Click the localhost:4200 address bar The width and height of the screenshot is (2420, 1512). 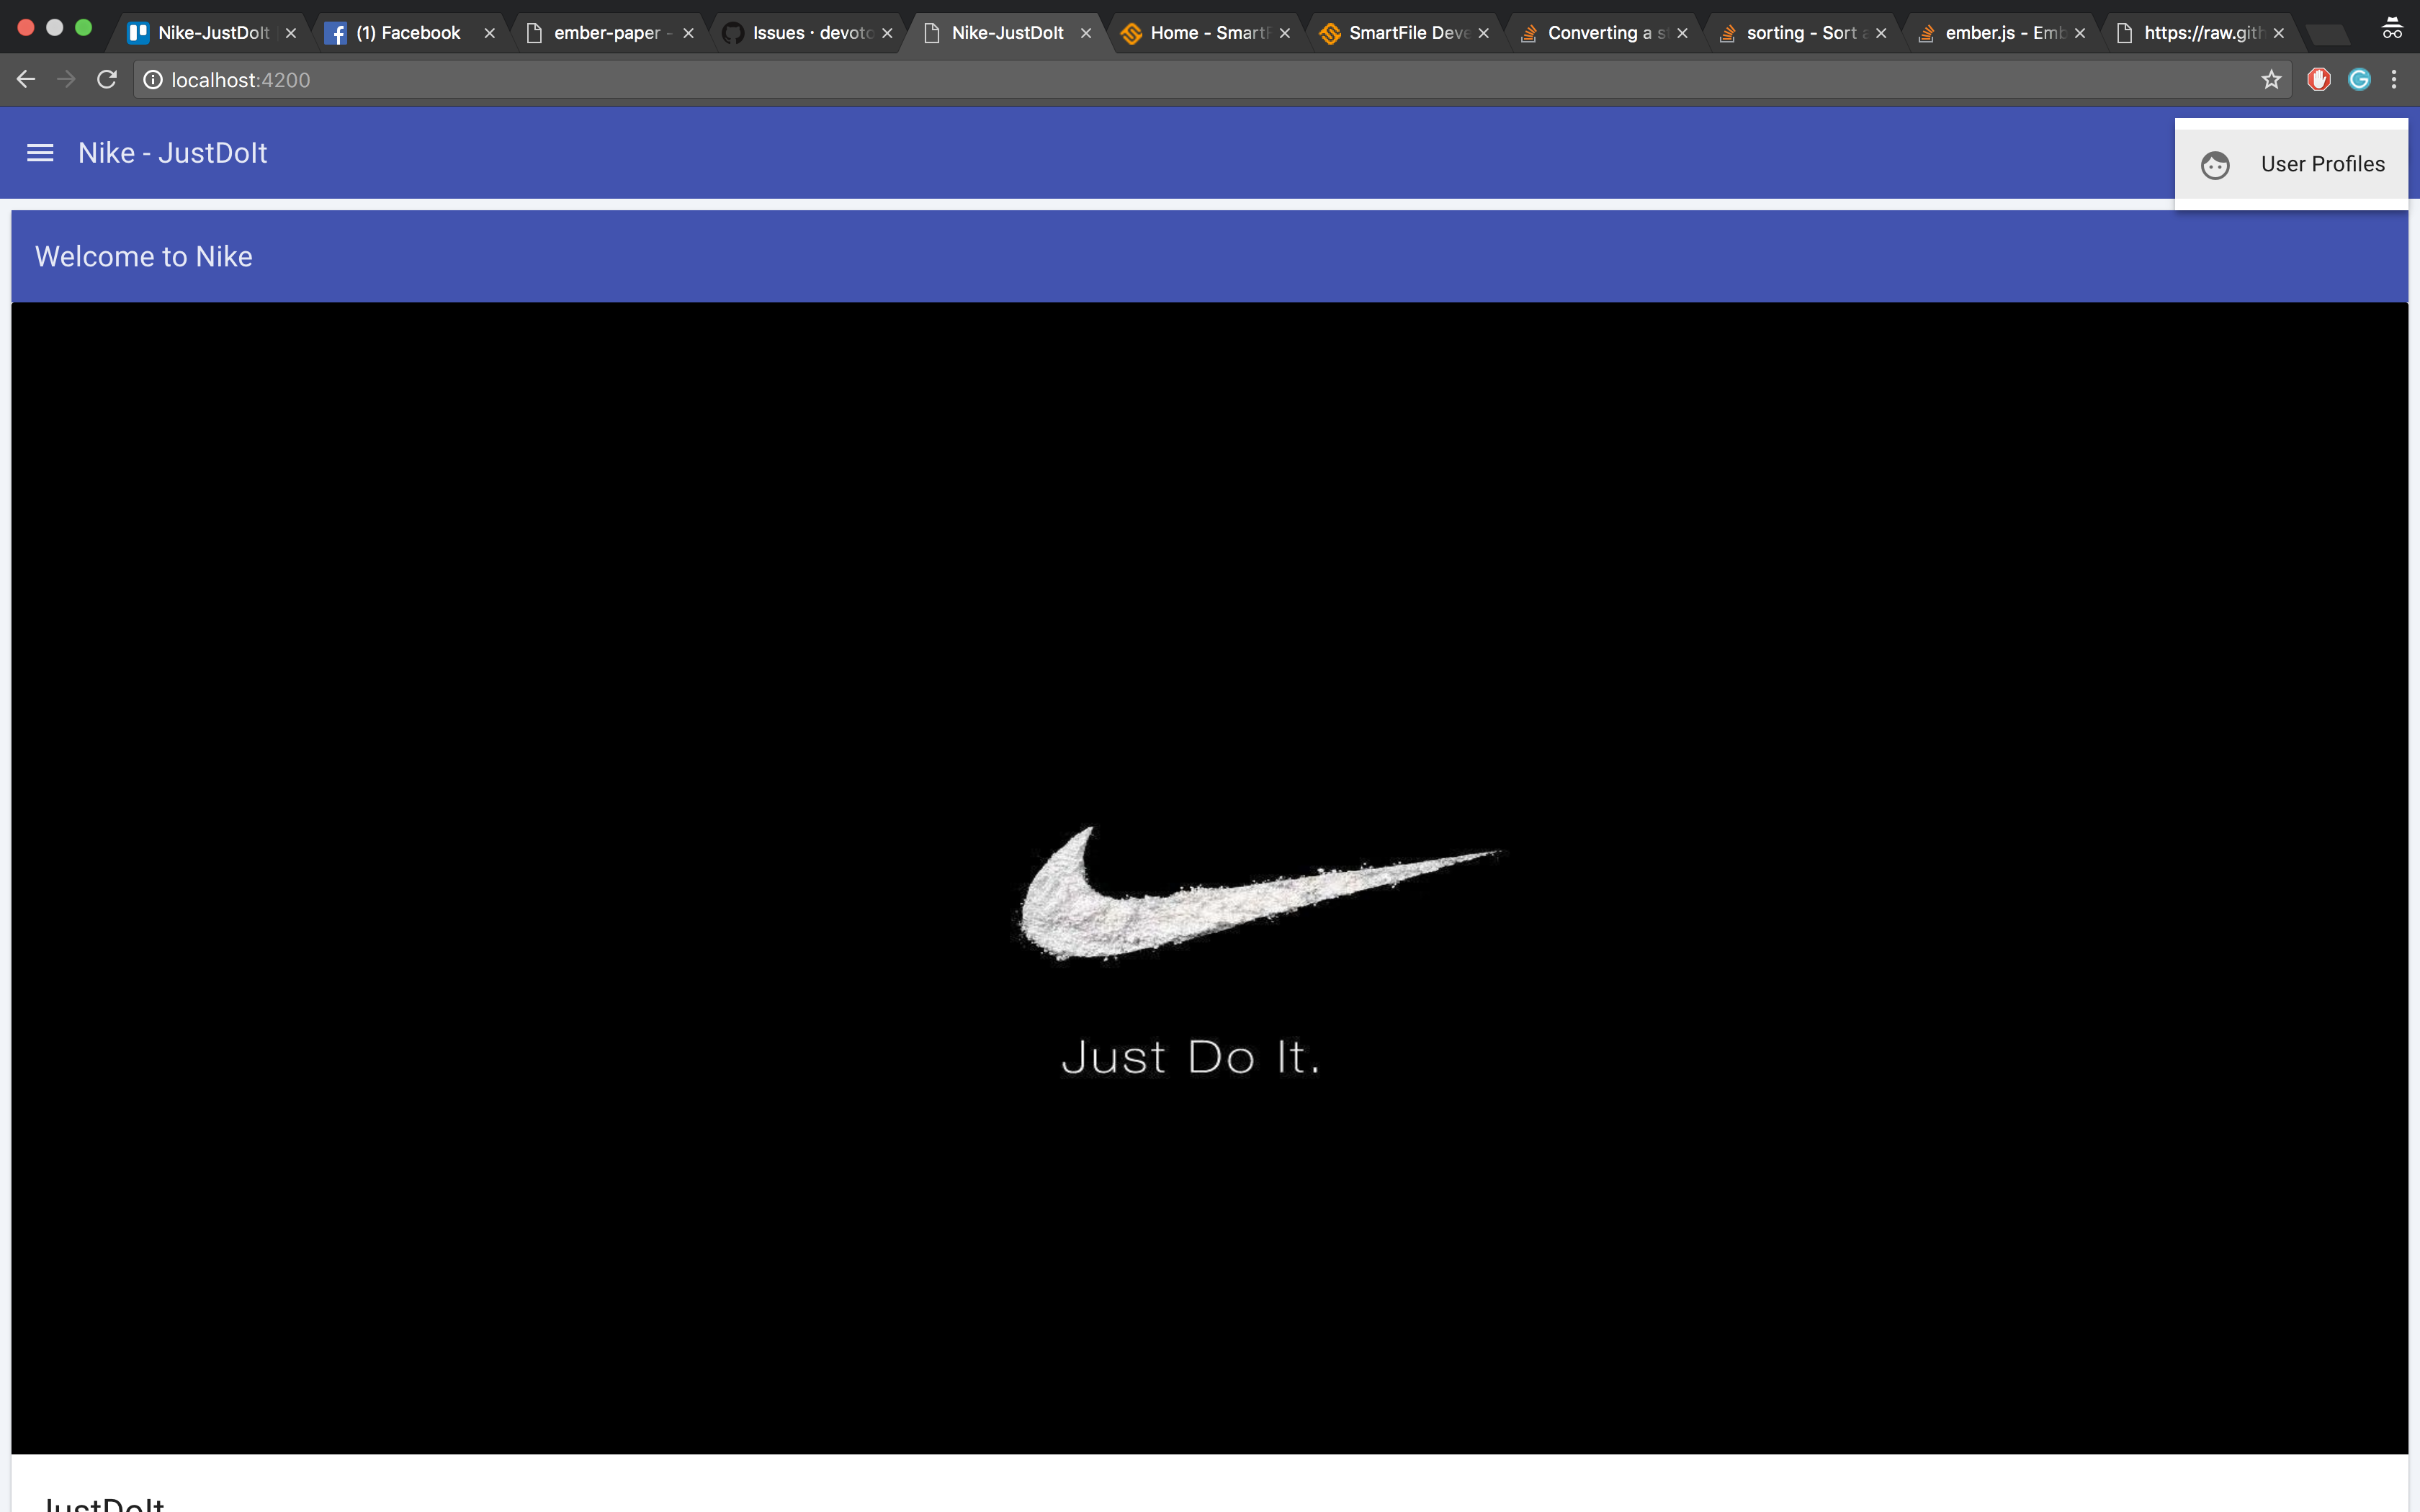click(1200, 80)
